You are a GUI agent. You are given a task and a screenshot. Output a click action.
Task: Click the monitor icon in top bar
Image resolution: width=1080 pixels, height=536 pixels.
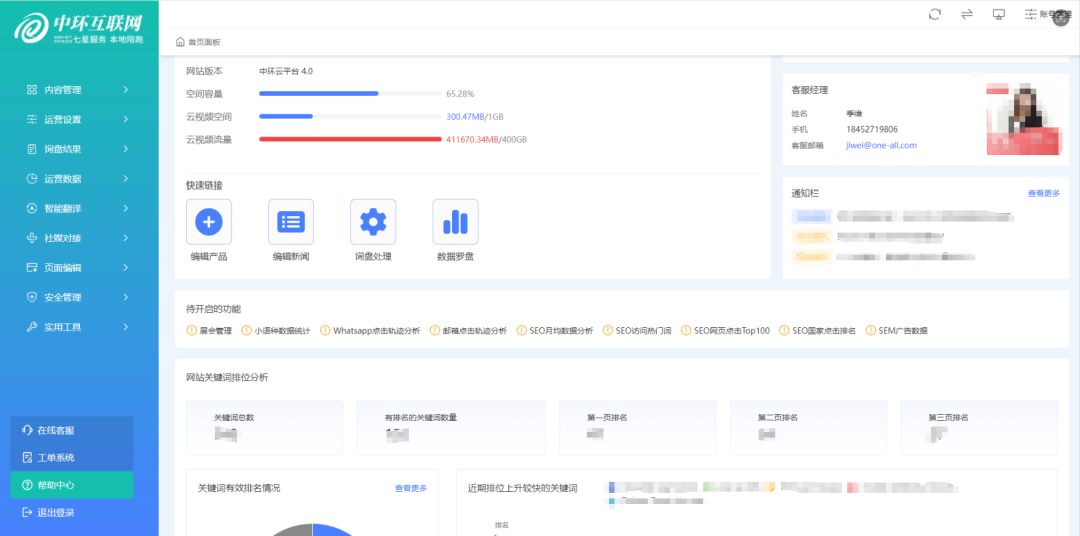point(998,14)
